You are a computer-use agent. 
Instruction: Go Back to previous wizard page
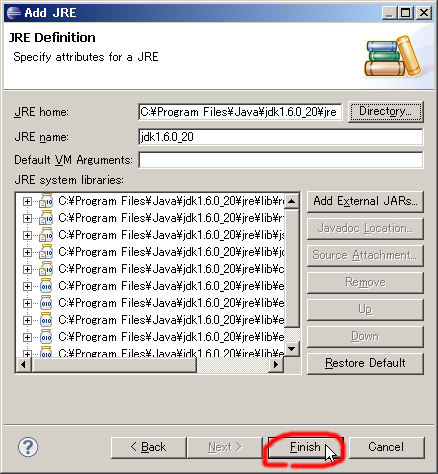click(x=149, y=447)
